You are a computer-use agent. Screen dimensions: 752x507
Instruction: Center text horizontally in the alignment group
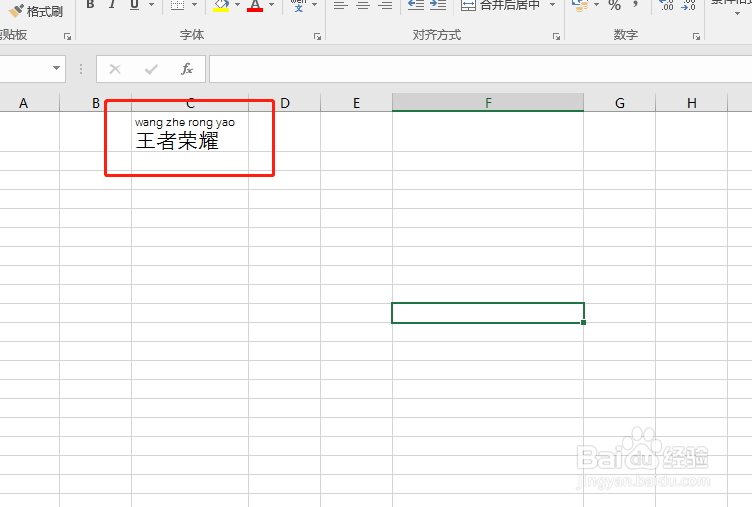coord(363,5)
